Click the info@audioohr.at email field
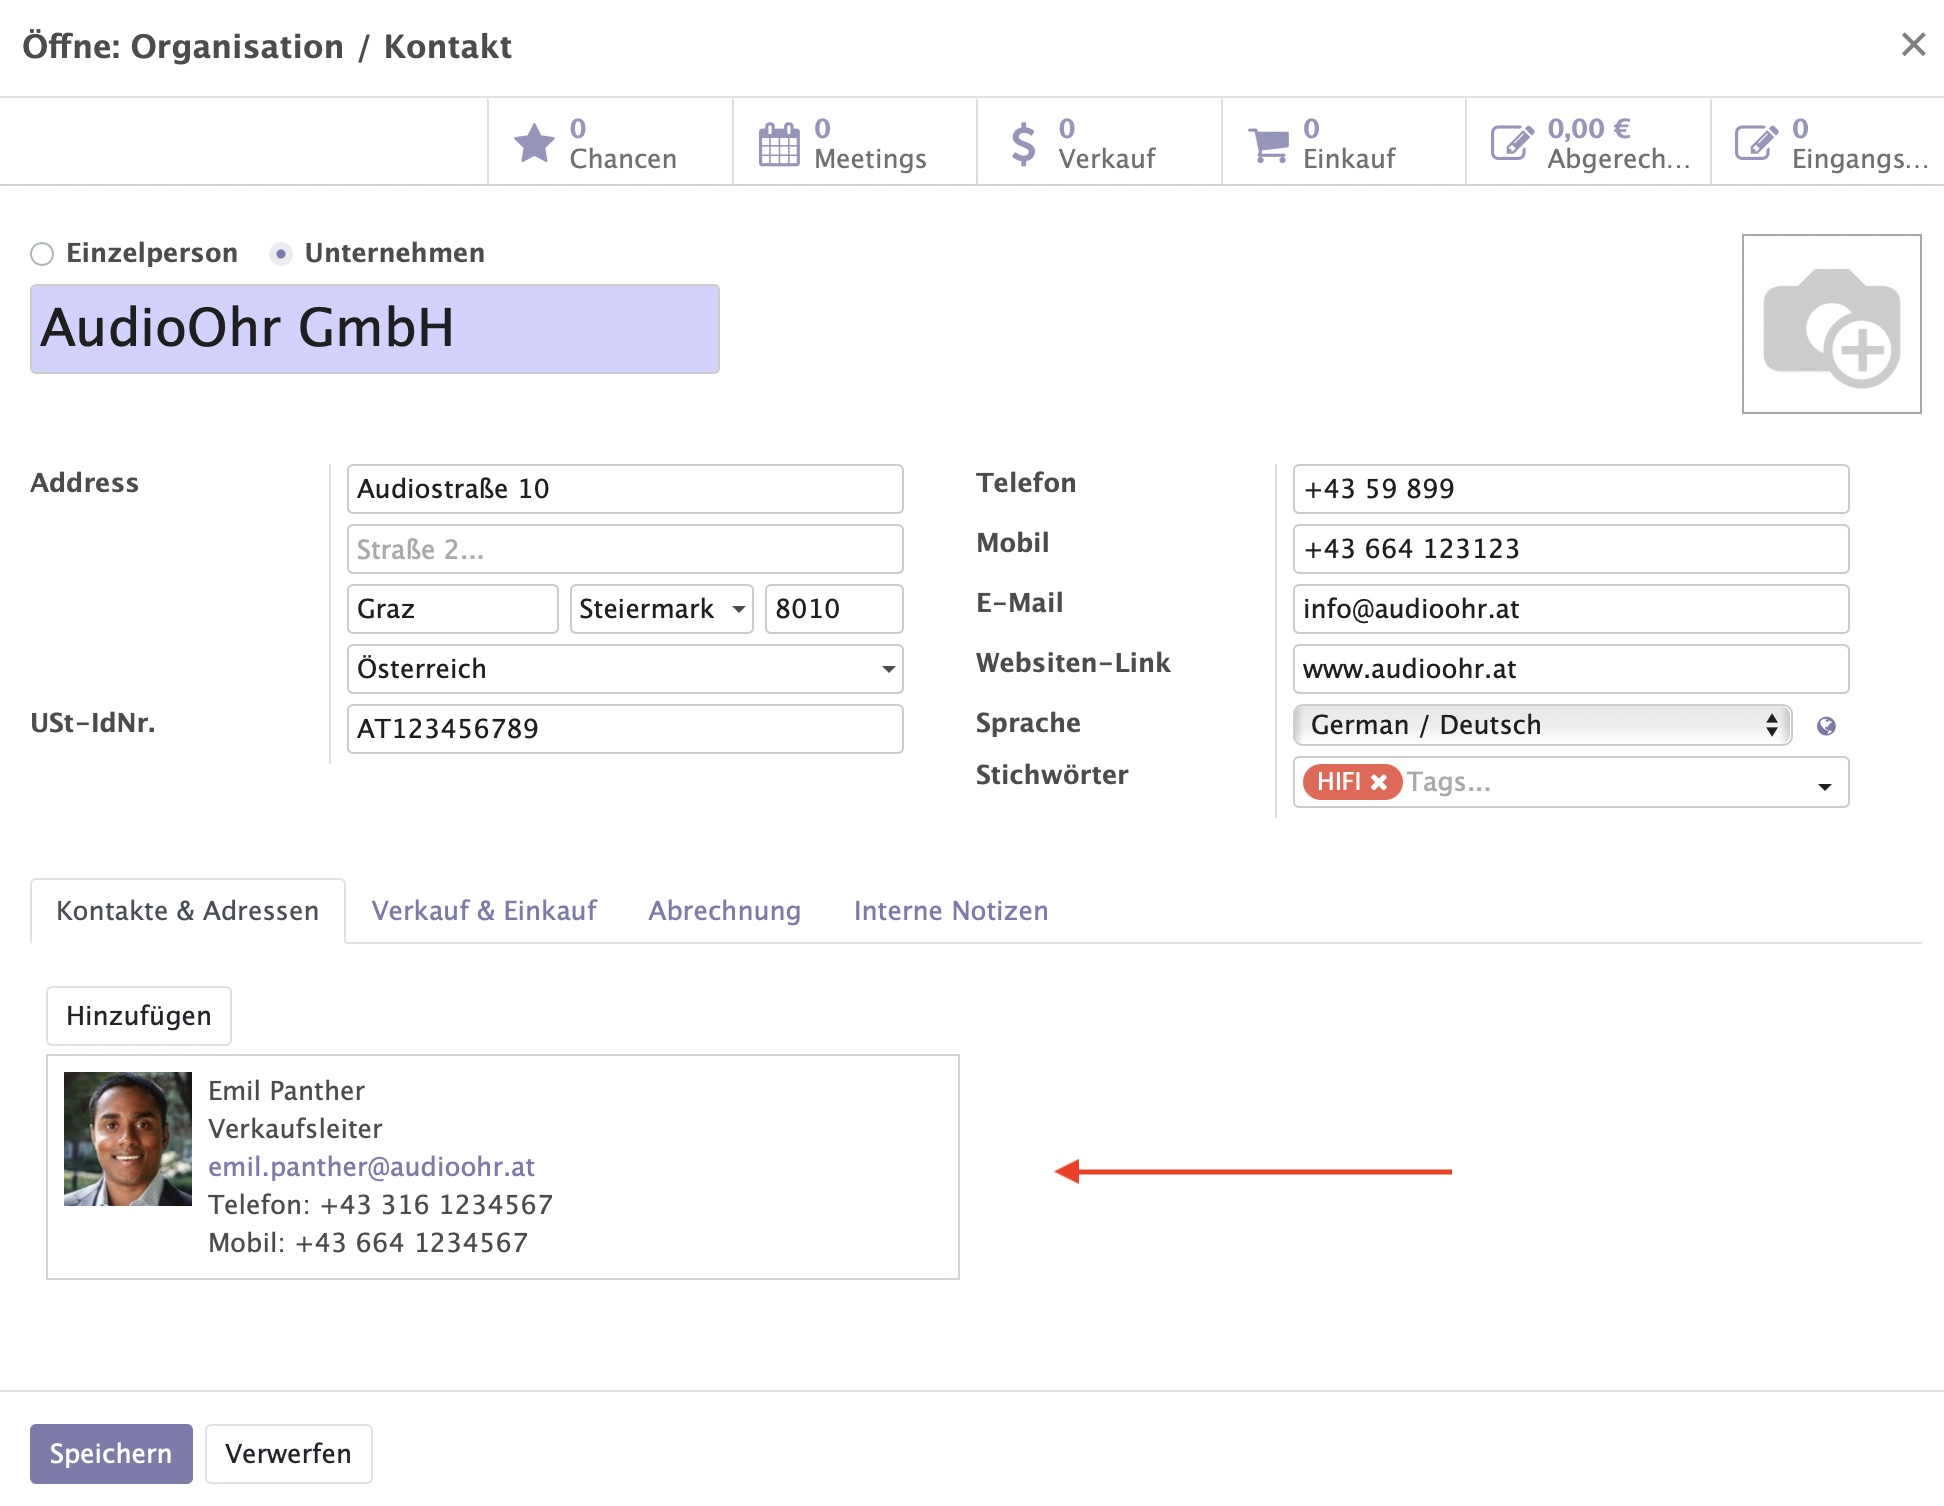Image resolution: width=1944 pixels, height=1506 pixels. (x=1571, y=609)
